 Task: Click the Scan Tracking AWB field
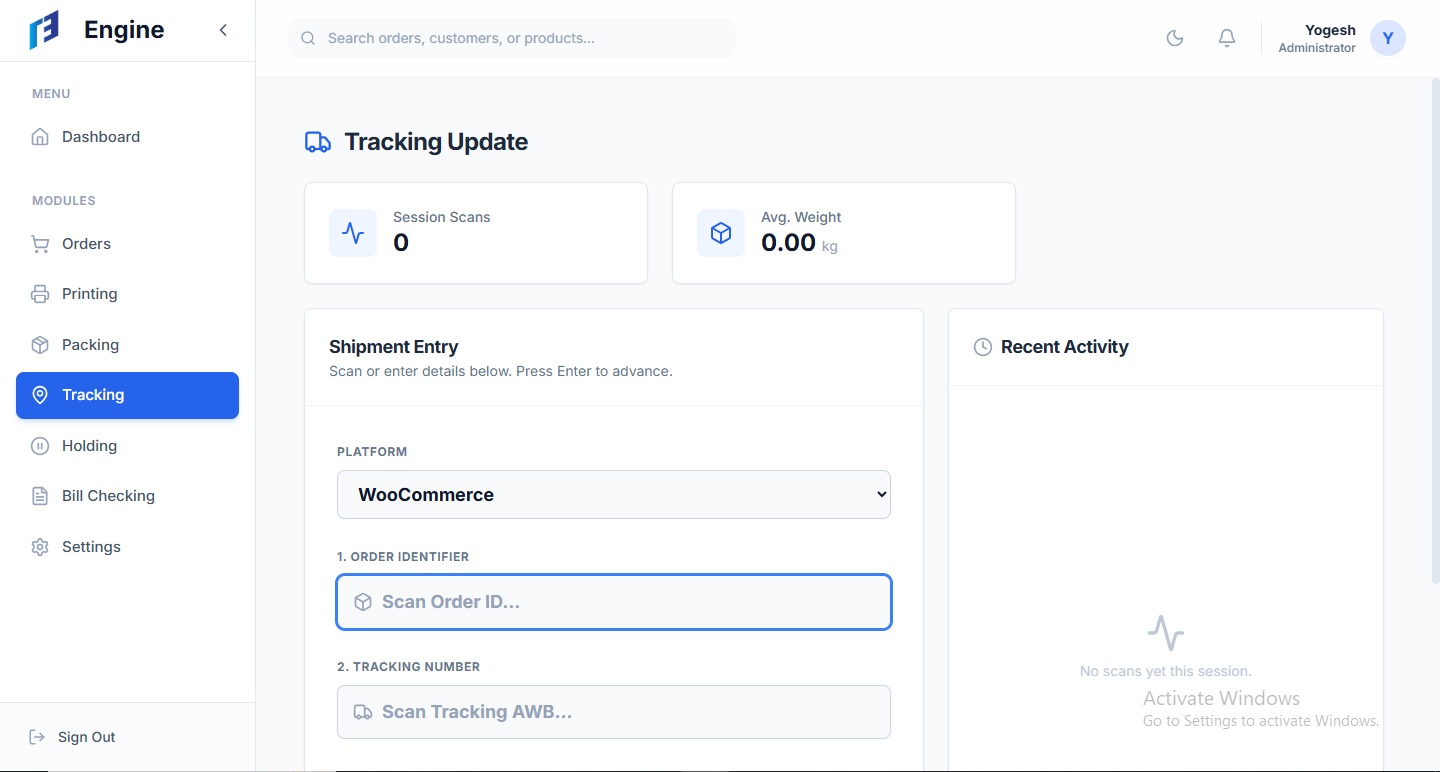click(x=613, y=712)
